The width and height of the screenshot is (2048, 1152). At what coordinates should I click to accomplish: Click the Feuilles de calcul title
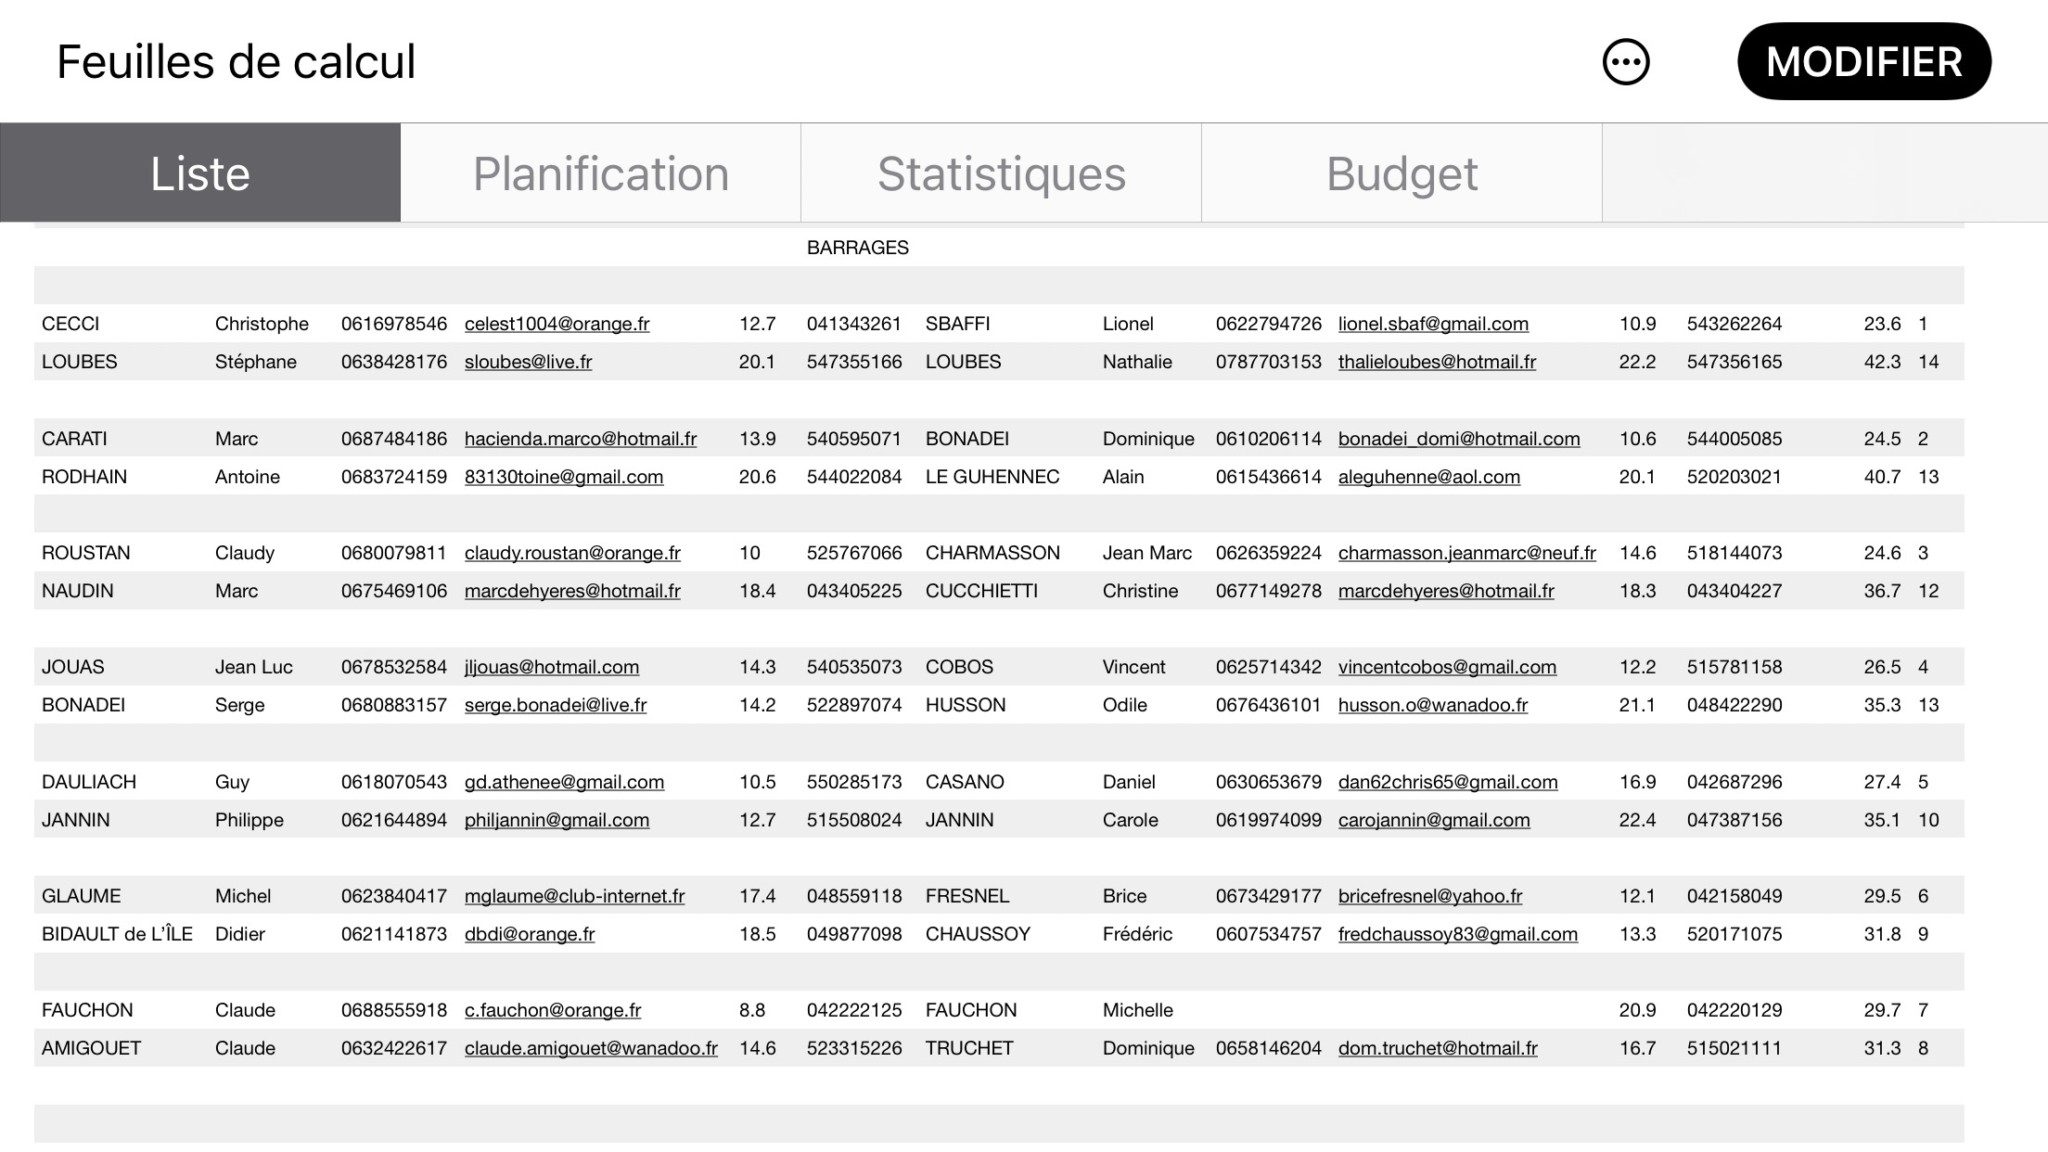(236, 62)
